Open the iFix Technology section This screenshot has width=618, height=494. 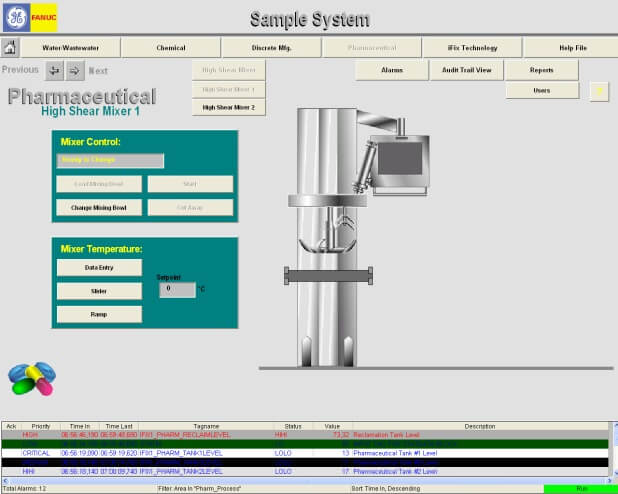[x=472, y=48]
